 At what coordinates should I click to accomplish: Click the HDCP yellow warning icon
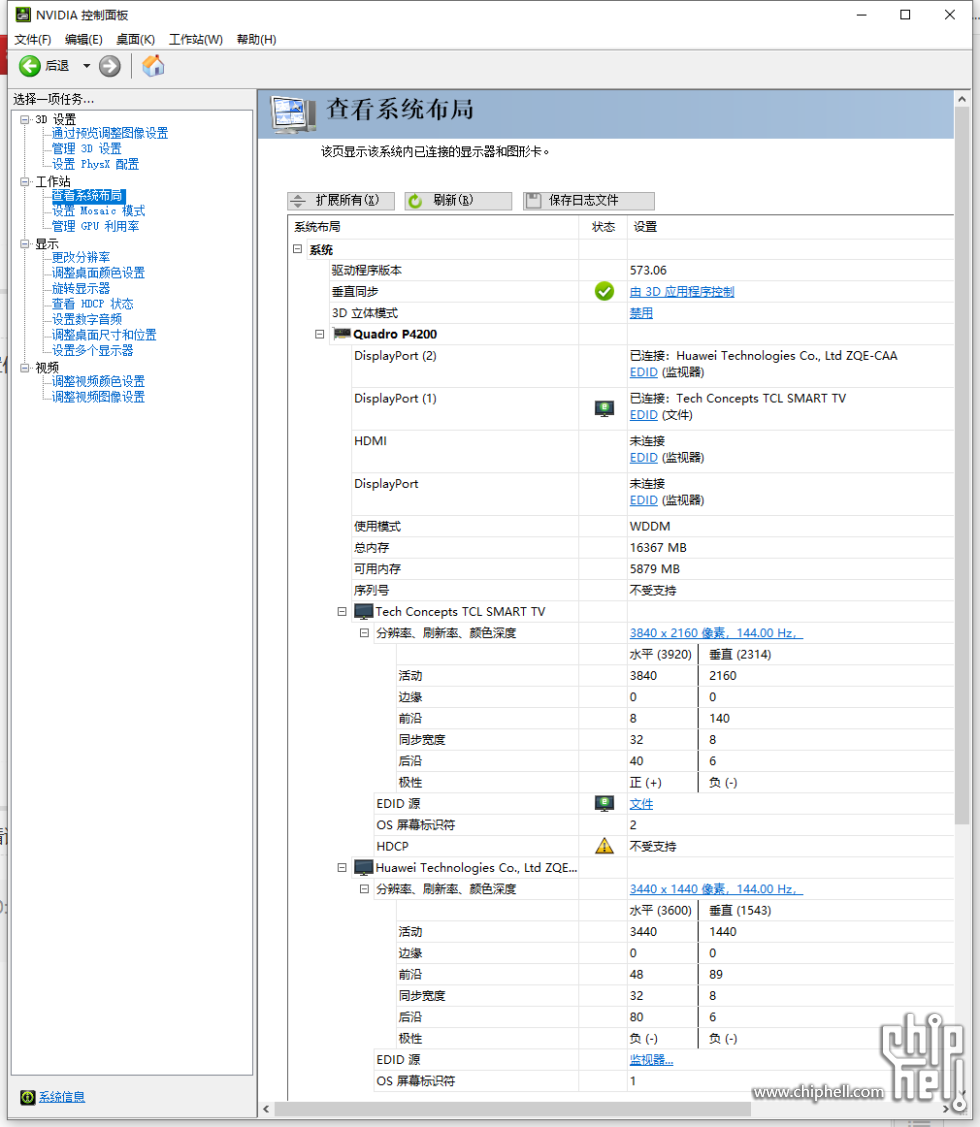click(x=604, y=846)
